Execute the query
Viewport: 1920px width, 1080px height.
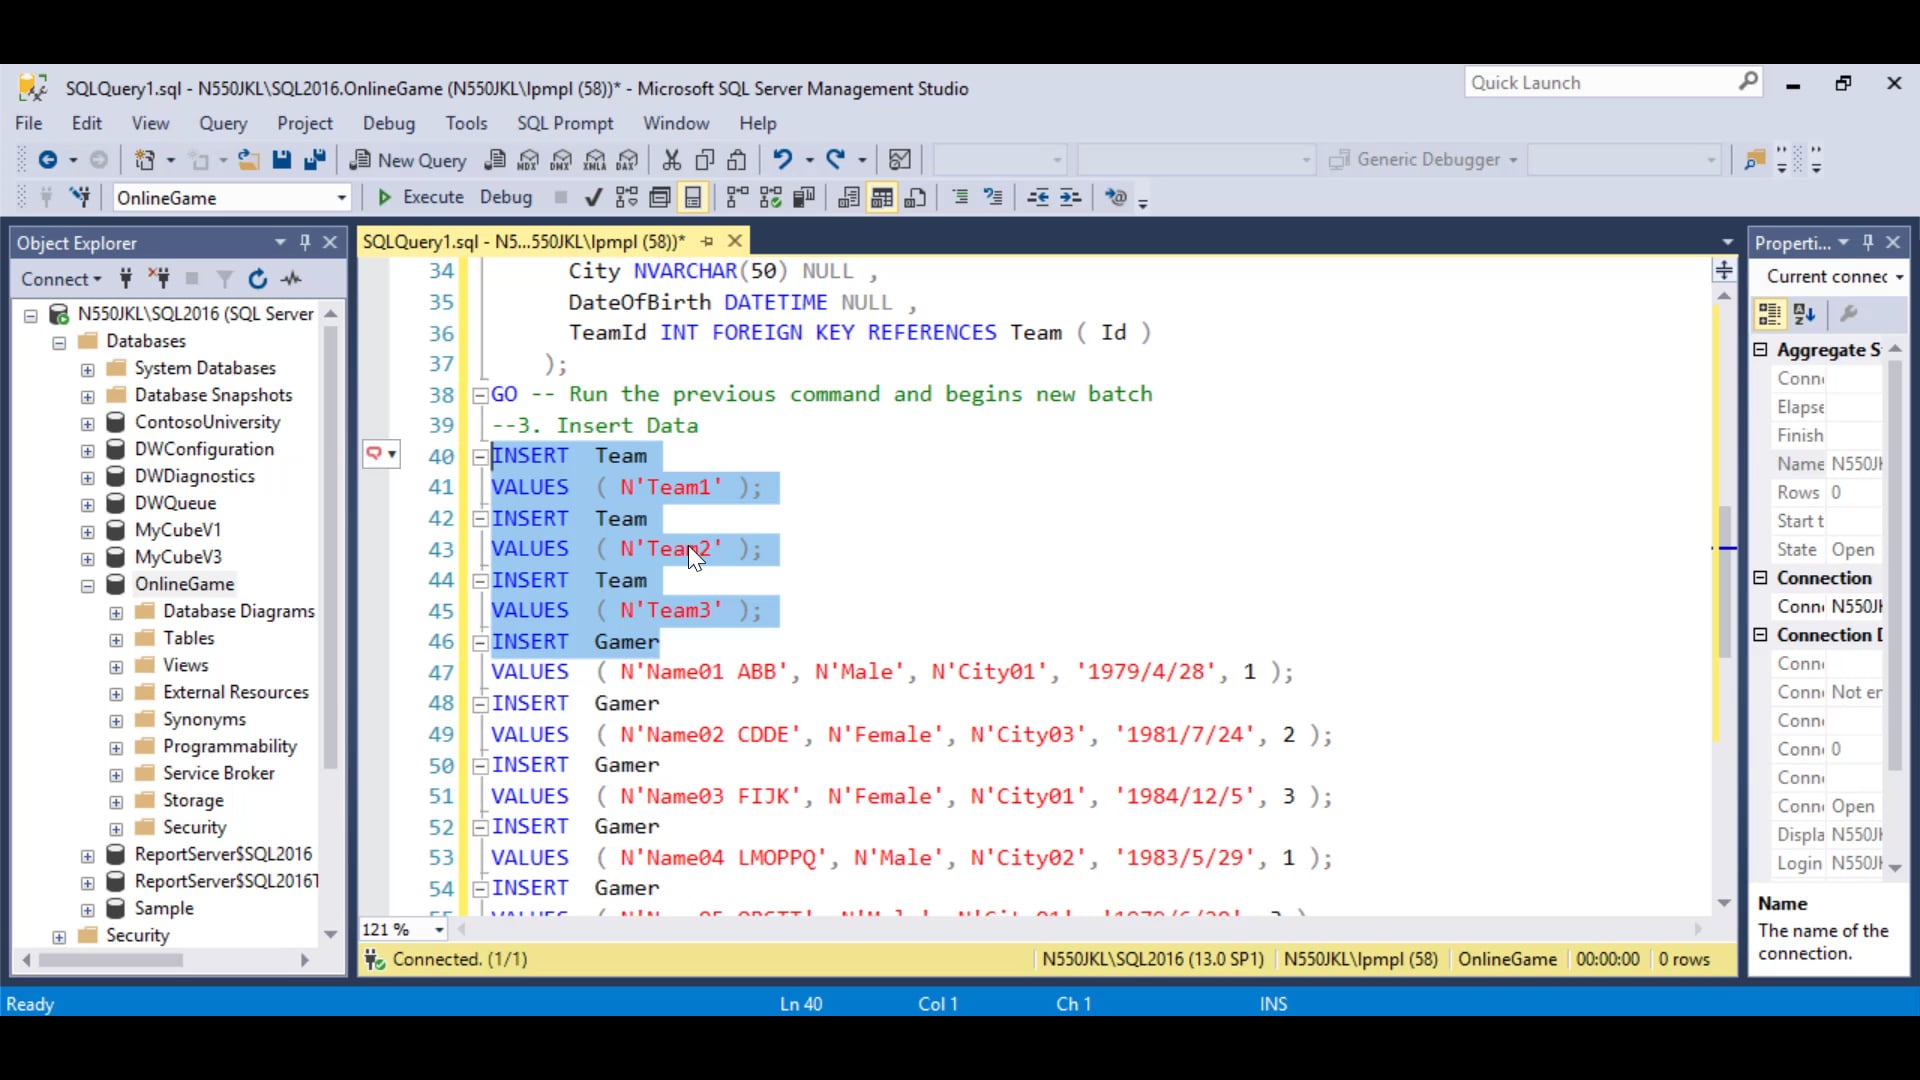[x=420, y=197]
